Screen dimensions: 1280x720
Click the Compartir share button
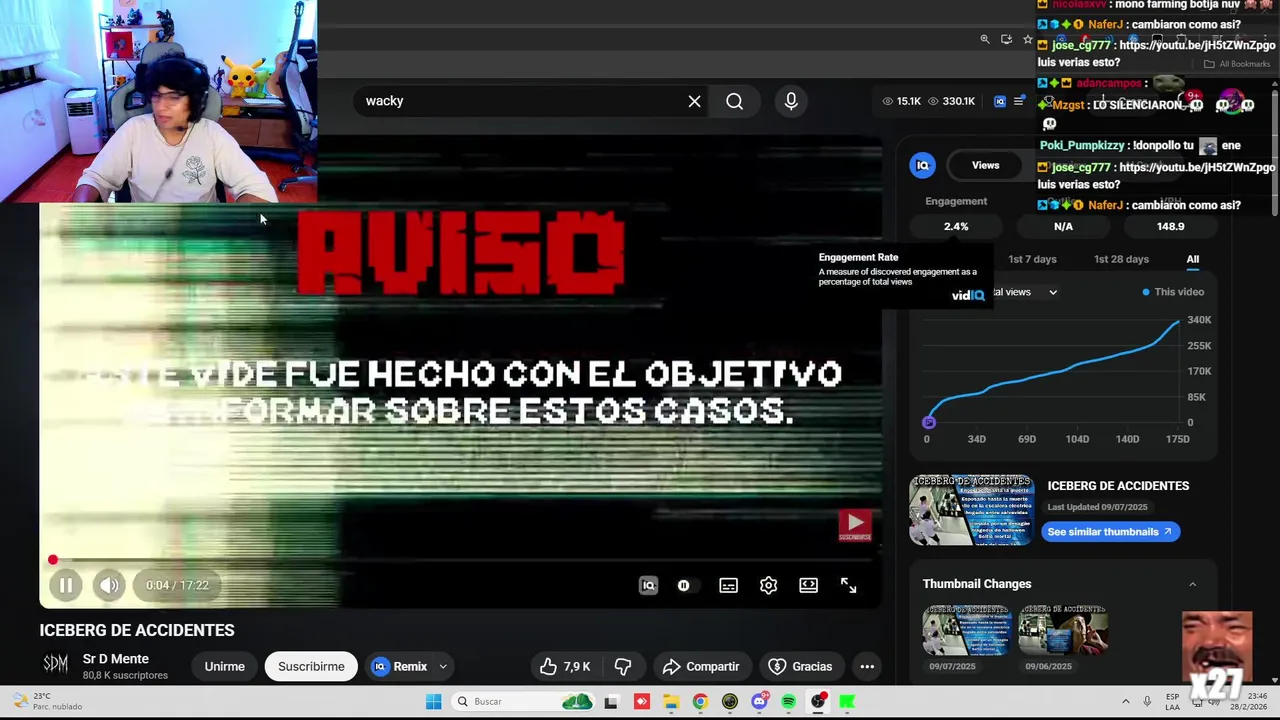pyautogui.click(x=701, y=667)
